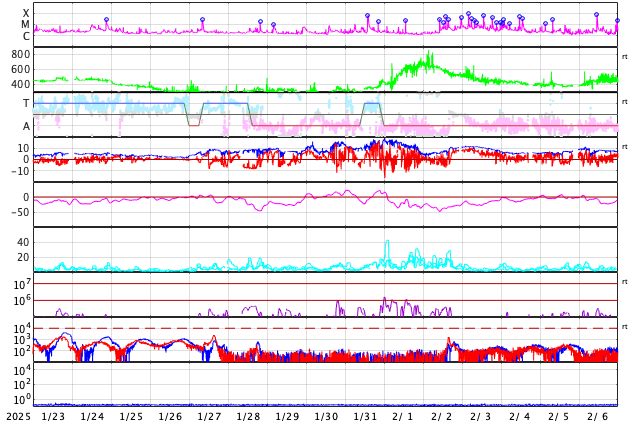Screen dimensions: 634x424
Task: Select the 800 axis label
Action: coord(21,54)
